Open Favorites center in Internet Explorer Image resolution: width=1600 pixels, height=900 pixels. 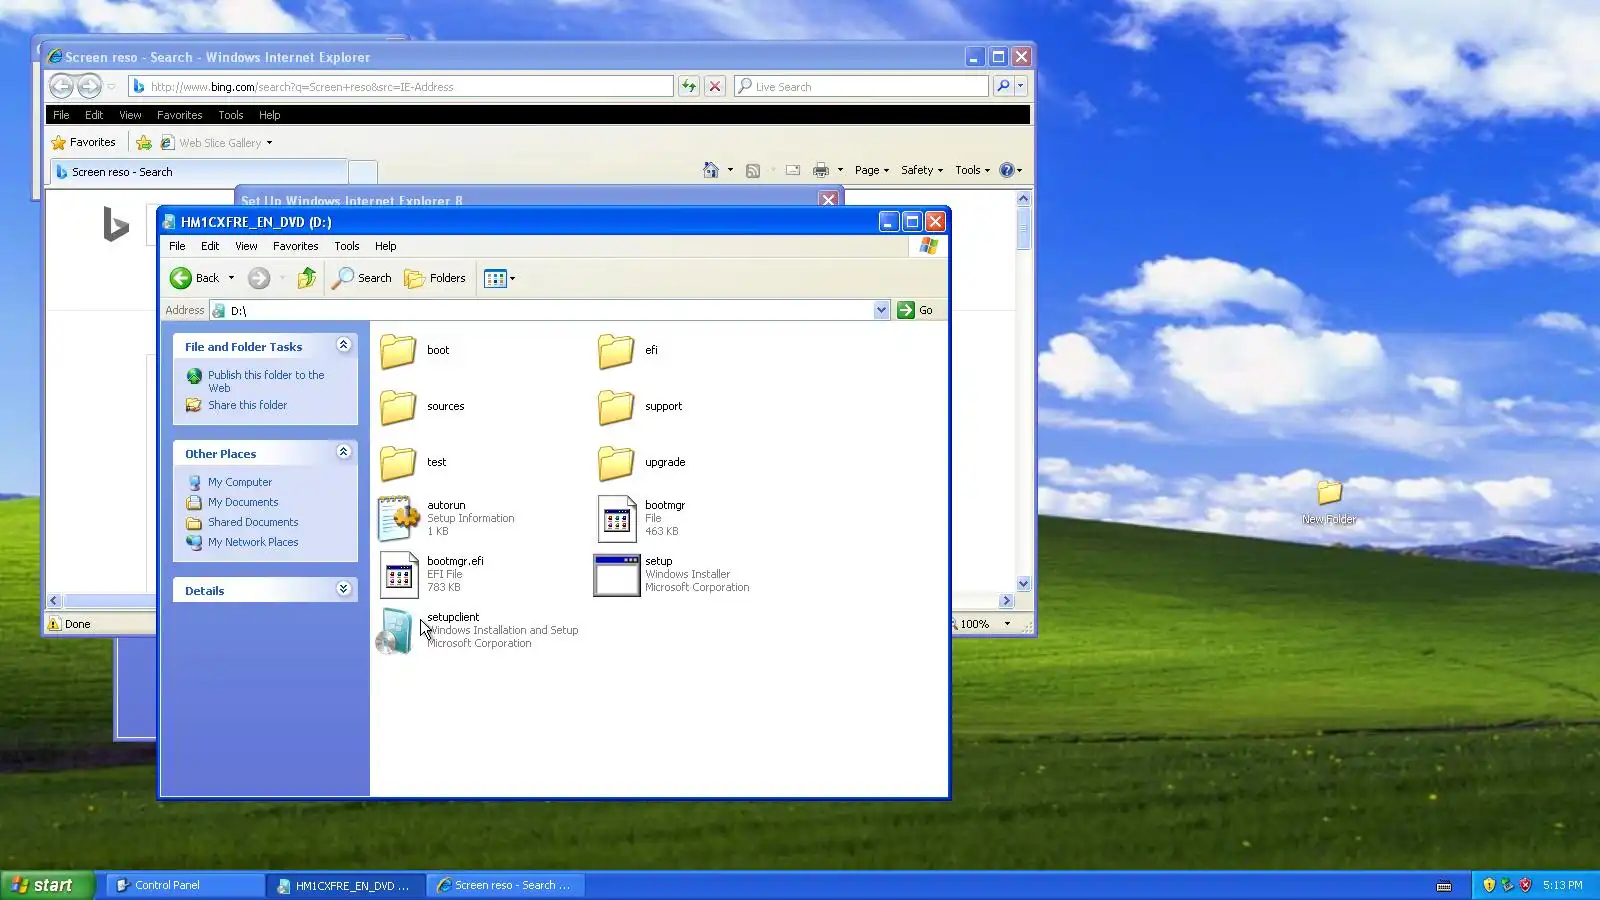point(84,142)
